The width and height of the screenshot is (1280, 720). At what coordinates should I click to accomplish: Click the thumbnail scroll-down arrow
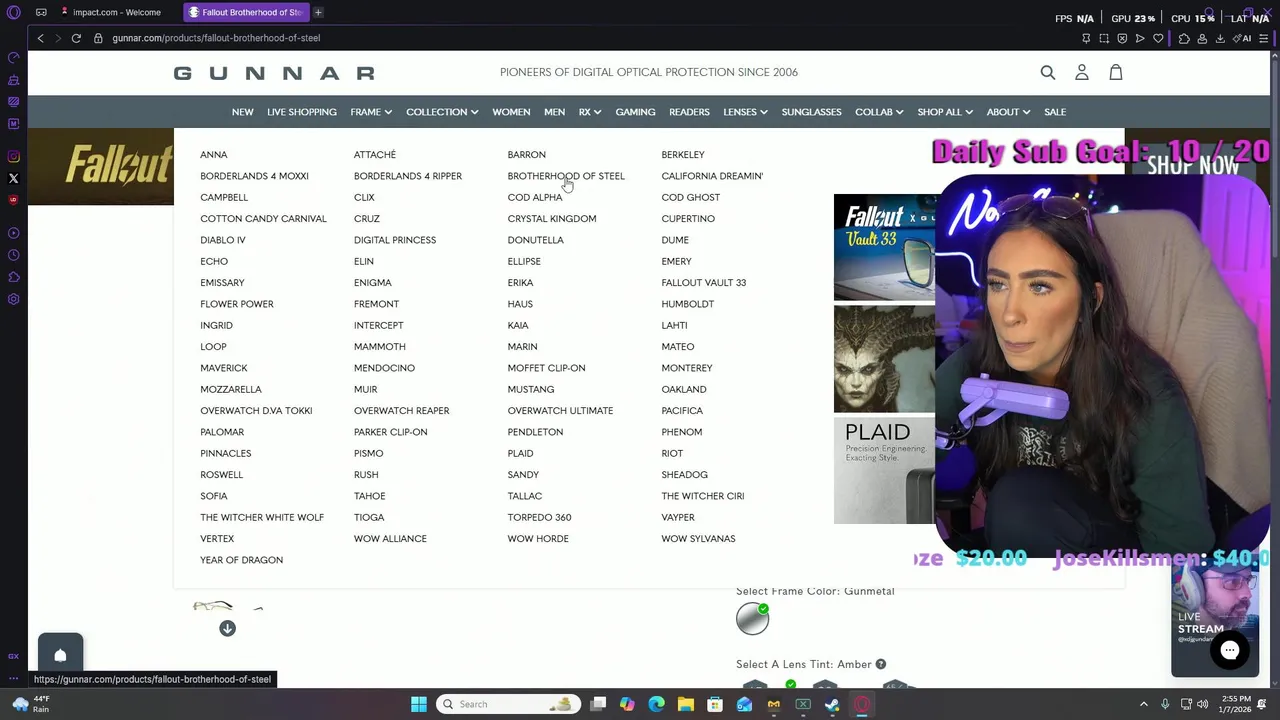coord(227,628)
